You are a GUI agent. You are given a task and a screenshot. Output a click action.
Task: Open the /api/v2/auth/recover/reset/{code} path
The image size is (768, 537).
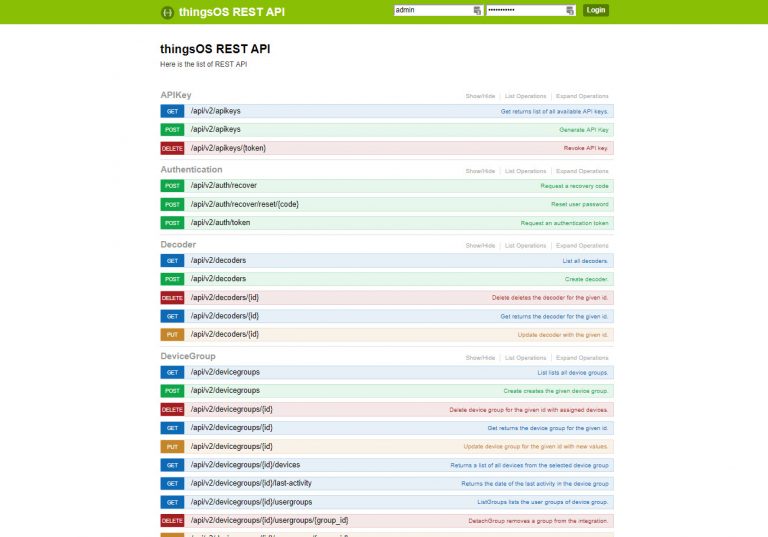pos(244,204)
